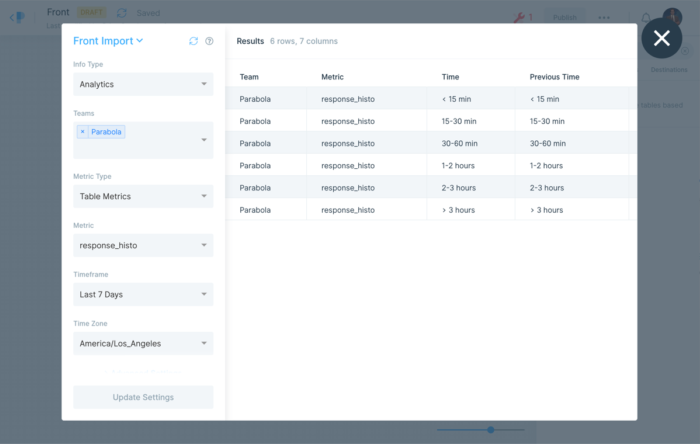Close the Front Import dialog with X
This screenshot has width=700, height=444.
click(x=662, y=38)
